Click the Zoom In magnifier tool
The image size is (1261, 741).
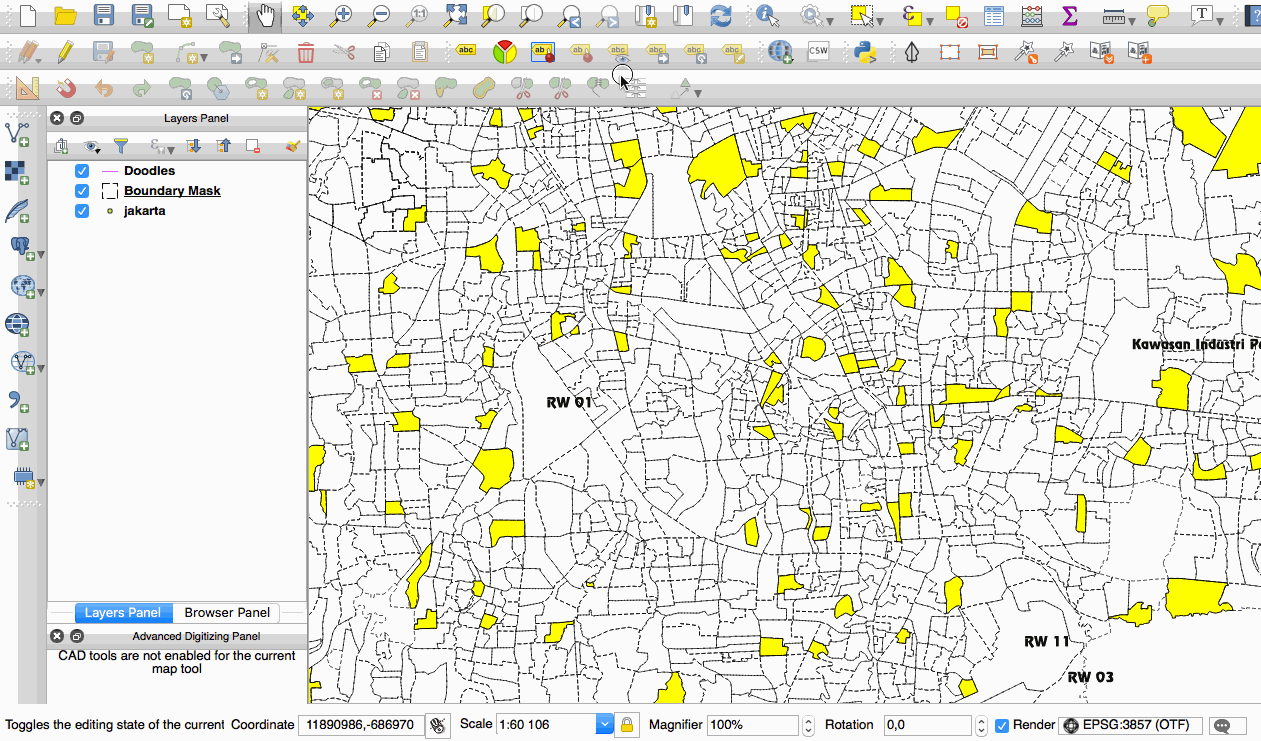point(342,15)
